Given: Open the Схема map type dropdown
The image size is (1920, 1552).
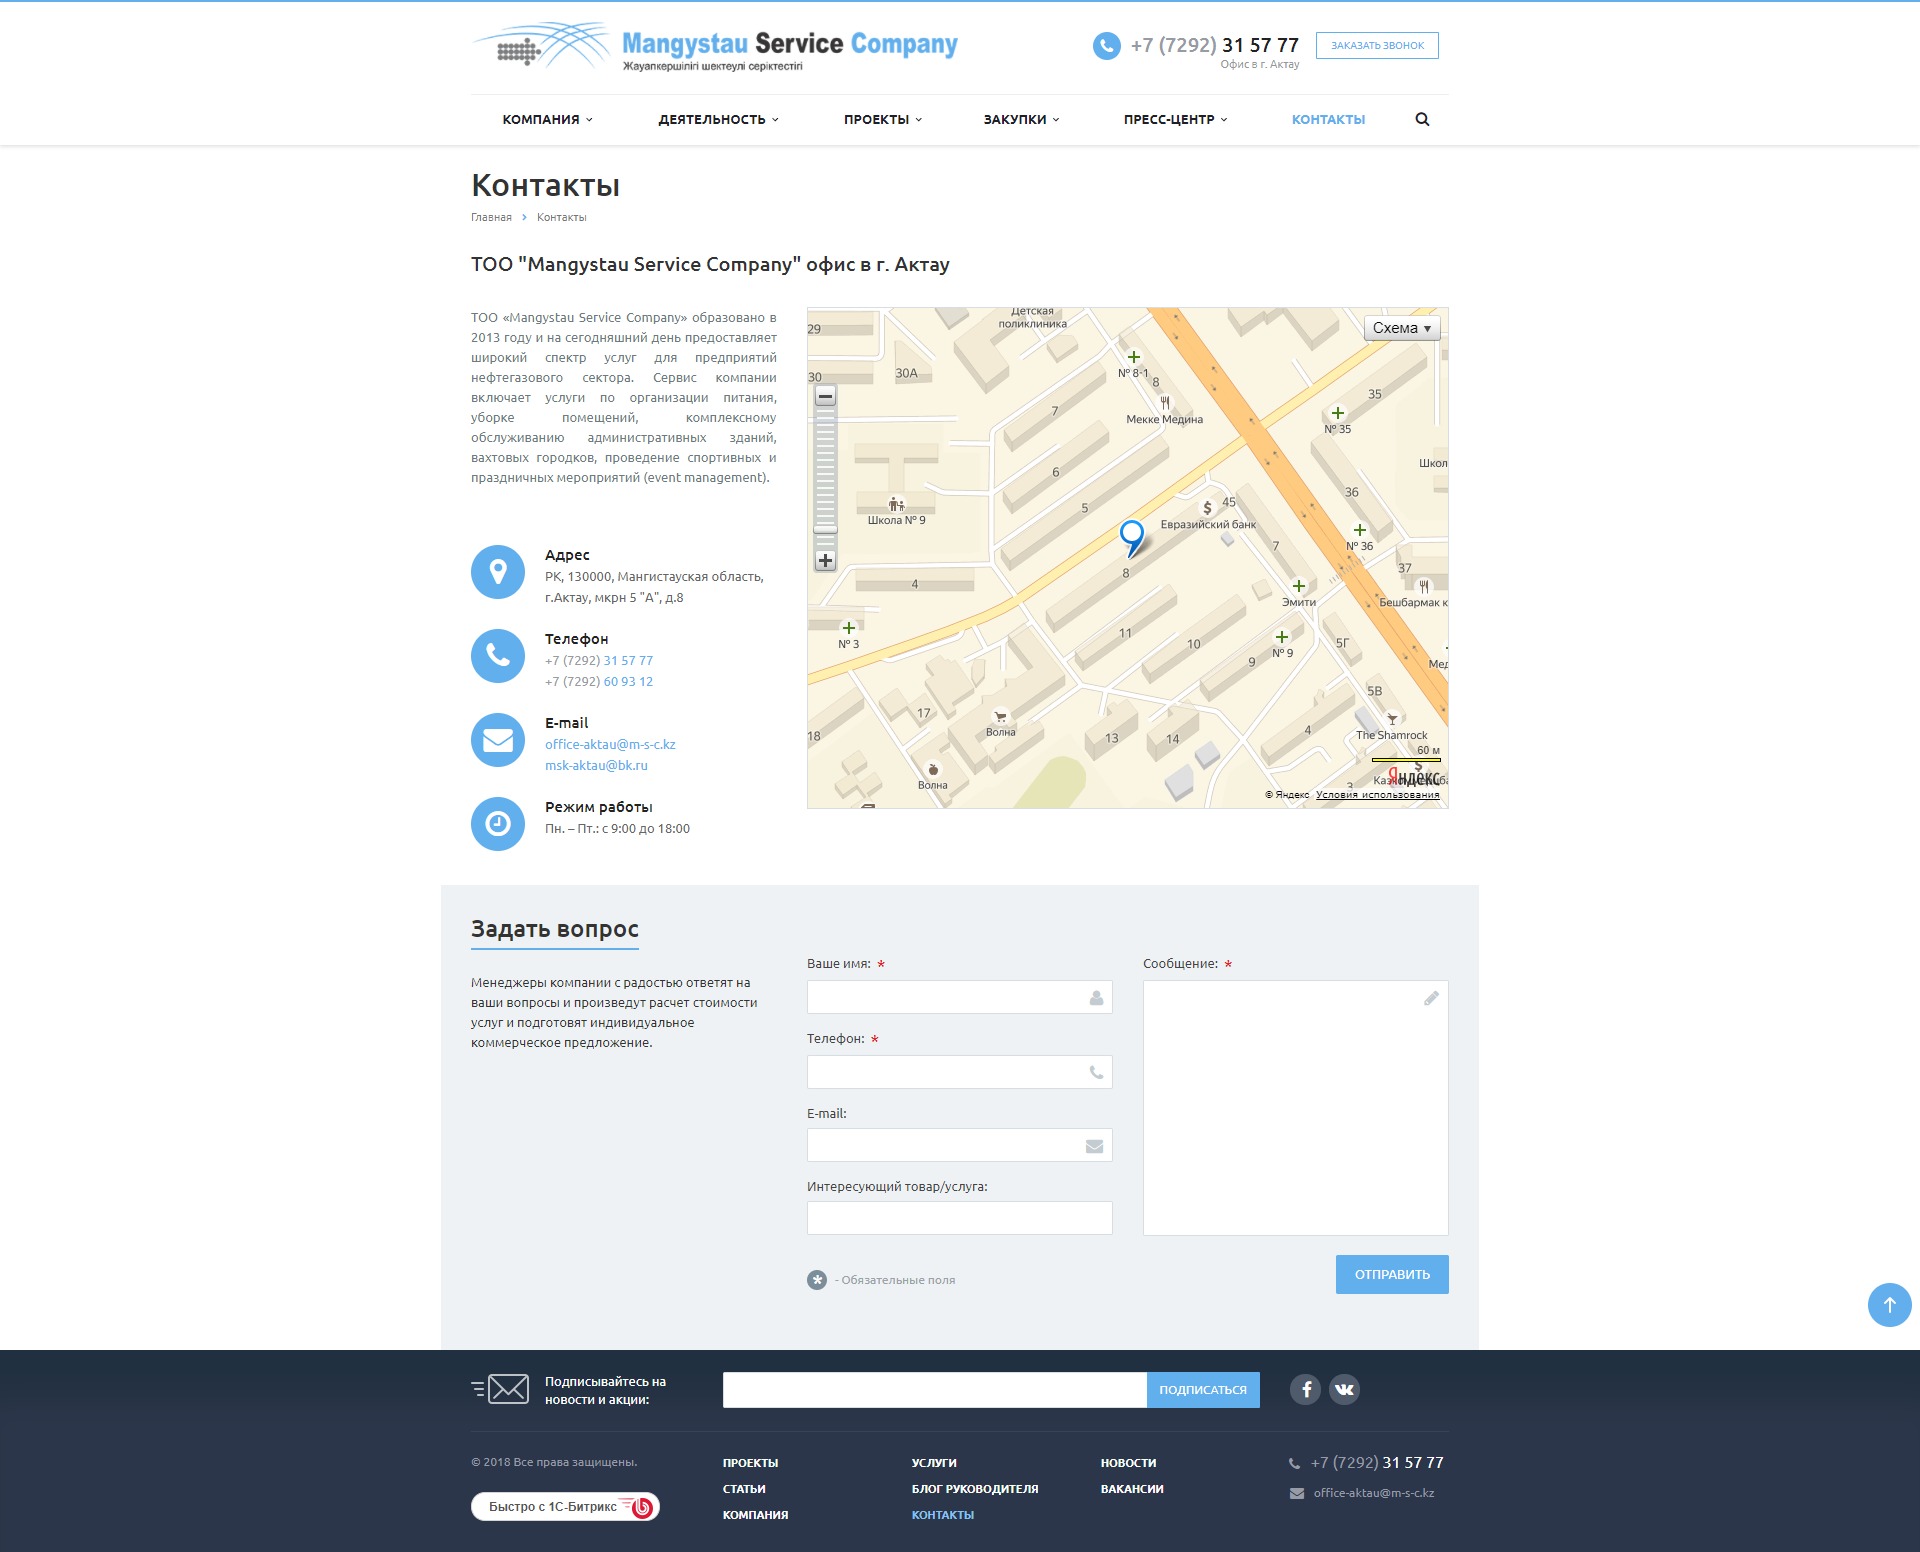Looking at the screenshot, I should pos(1402,328).
